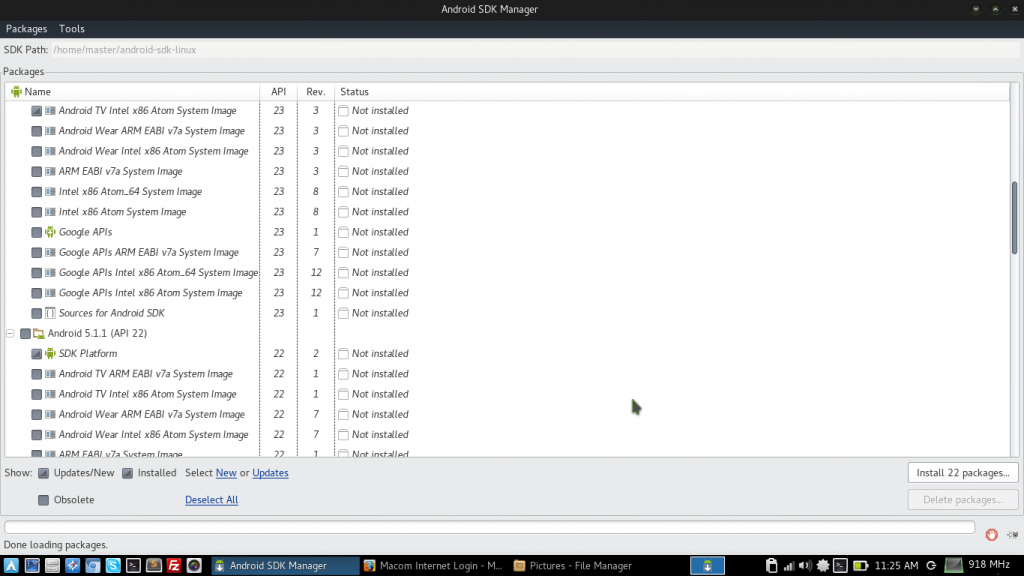Collapse the Android 5.1.1 (API 22) group
The image size is (1024, 576).
tap(10, 333)
